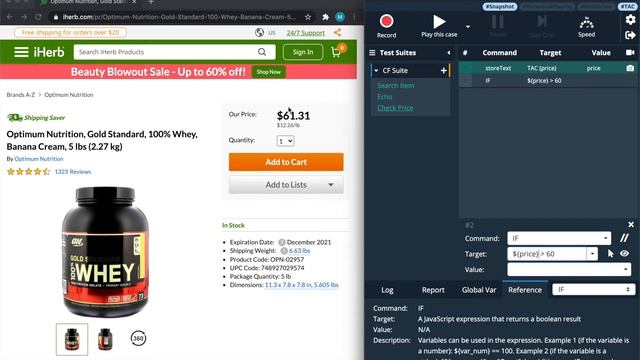Click the camera icon in storeText row
Image resolution: width=640 pixels, height=360 pixels.
[x=630, y=68]
